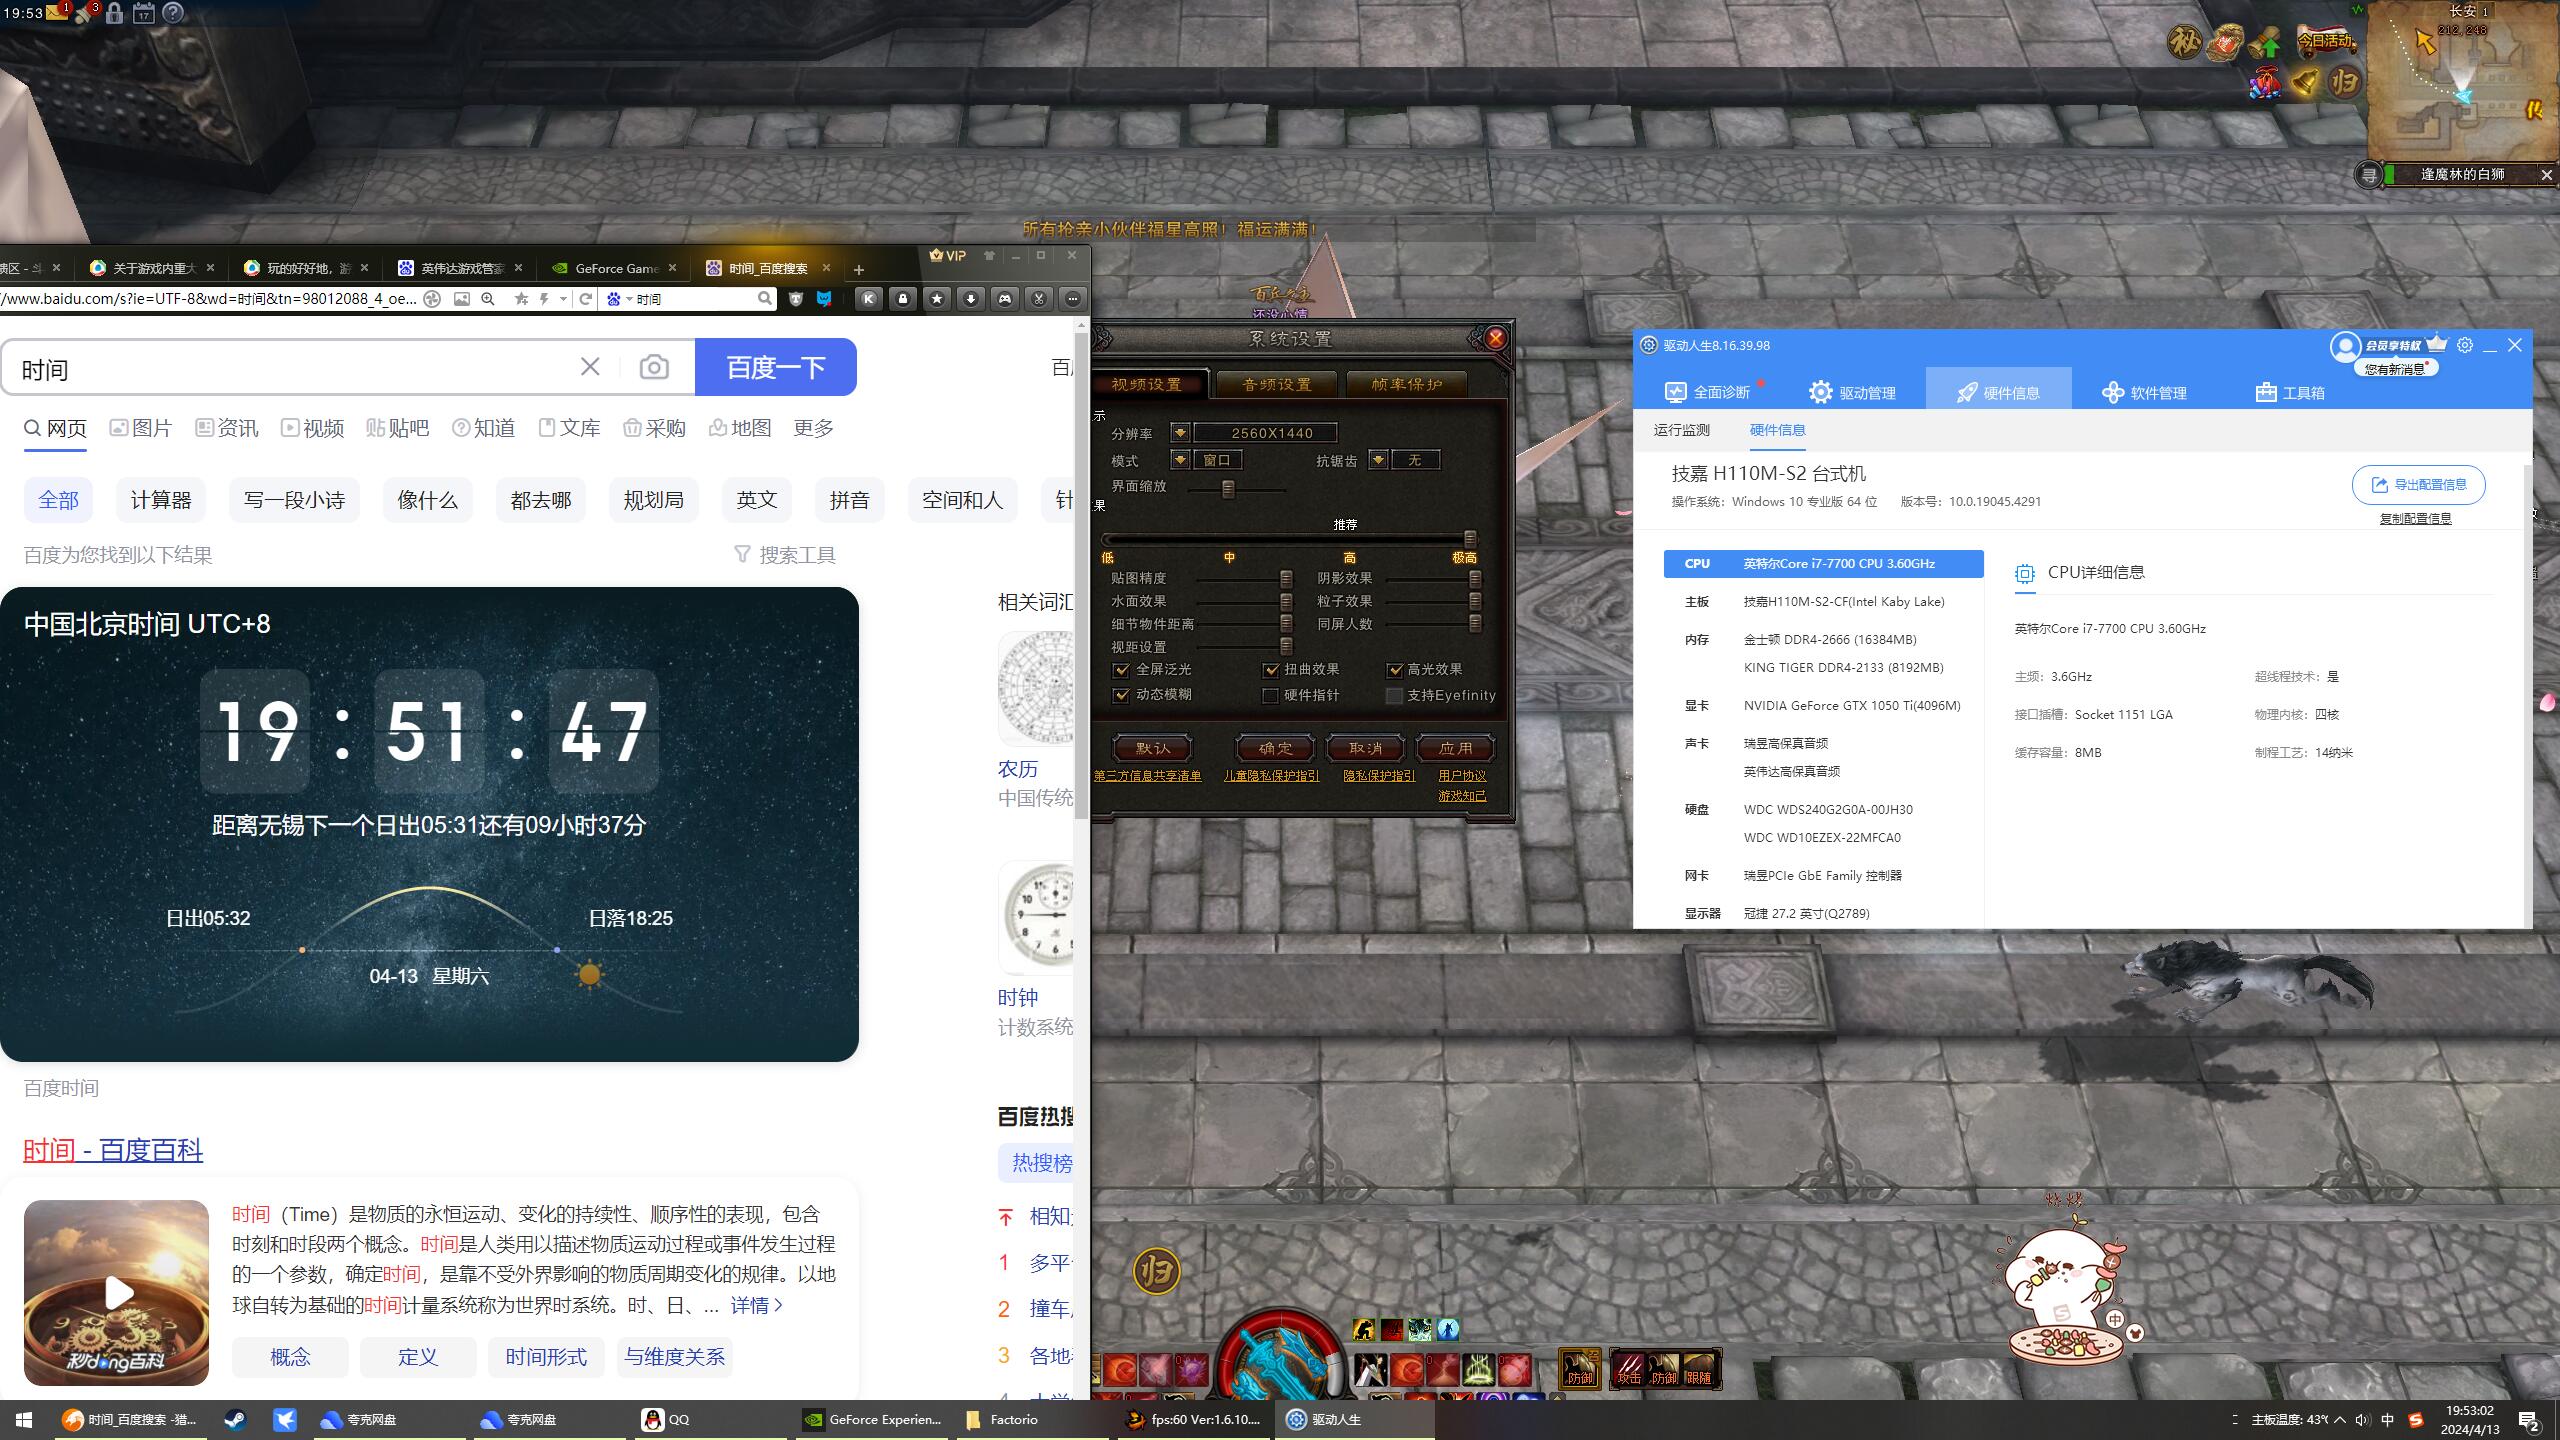Expand the 搜索工具 filter on Baidu

click(785, 555)
